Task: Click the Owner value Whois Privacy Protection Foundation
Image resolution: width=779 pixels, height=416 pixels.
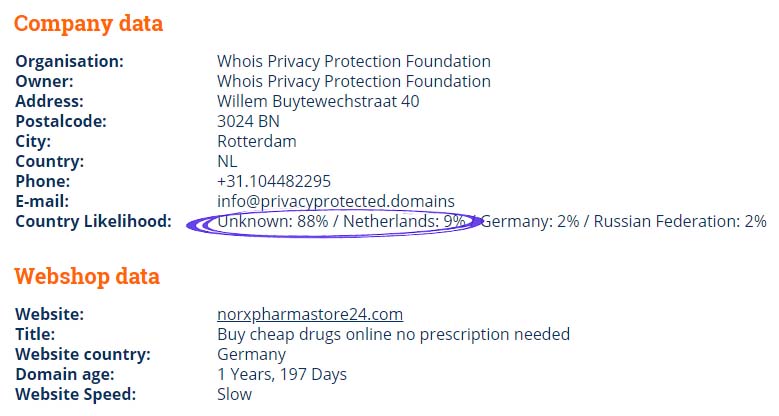Action: point(354,81)
